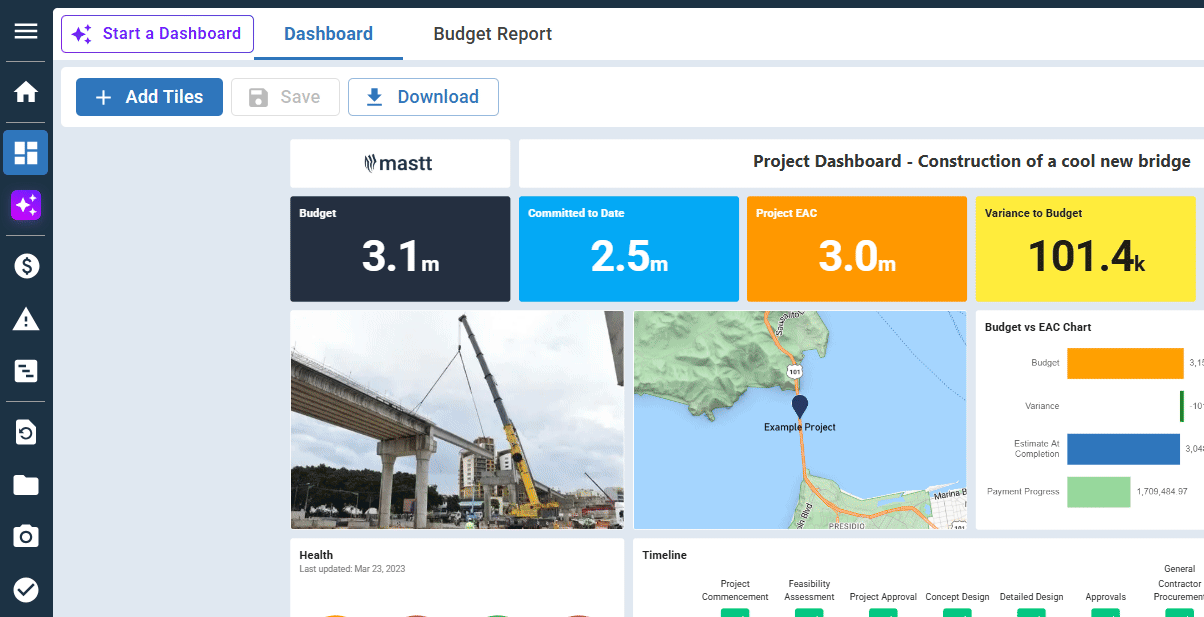Open the hamburger menu icon

pyautogui.click(x=26, y=31)
